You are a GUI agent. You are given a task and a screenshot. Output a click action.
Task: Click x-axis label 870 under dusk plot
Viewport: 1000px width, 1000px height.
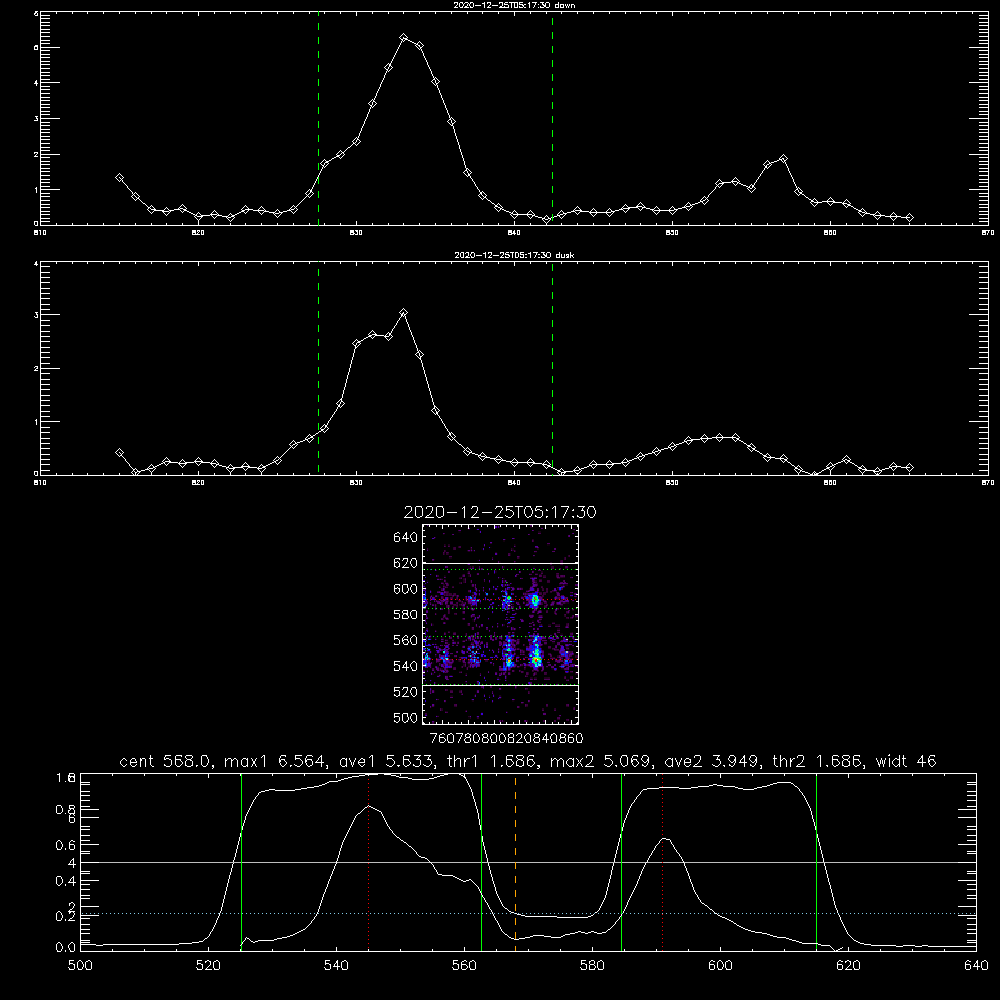coord(988,483)
